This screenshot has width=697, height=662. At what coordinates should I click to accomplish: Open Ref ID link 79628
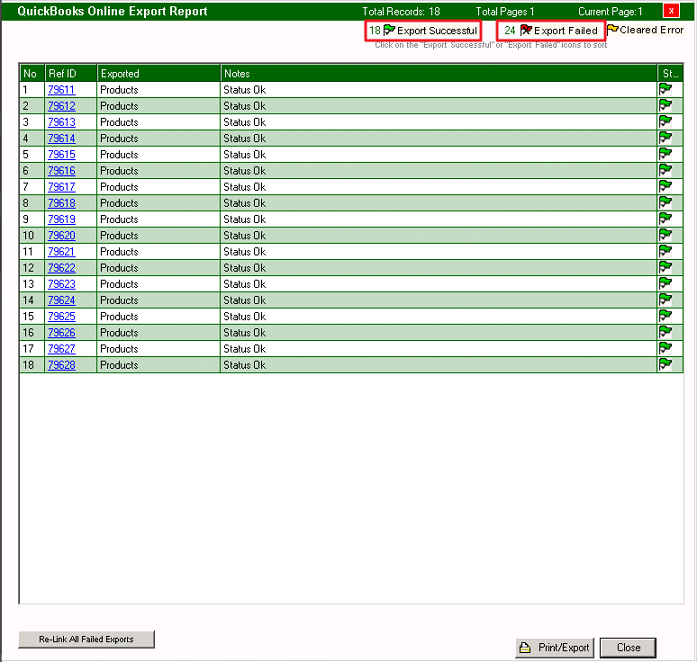pyautogui.click(x=61, y=365)
